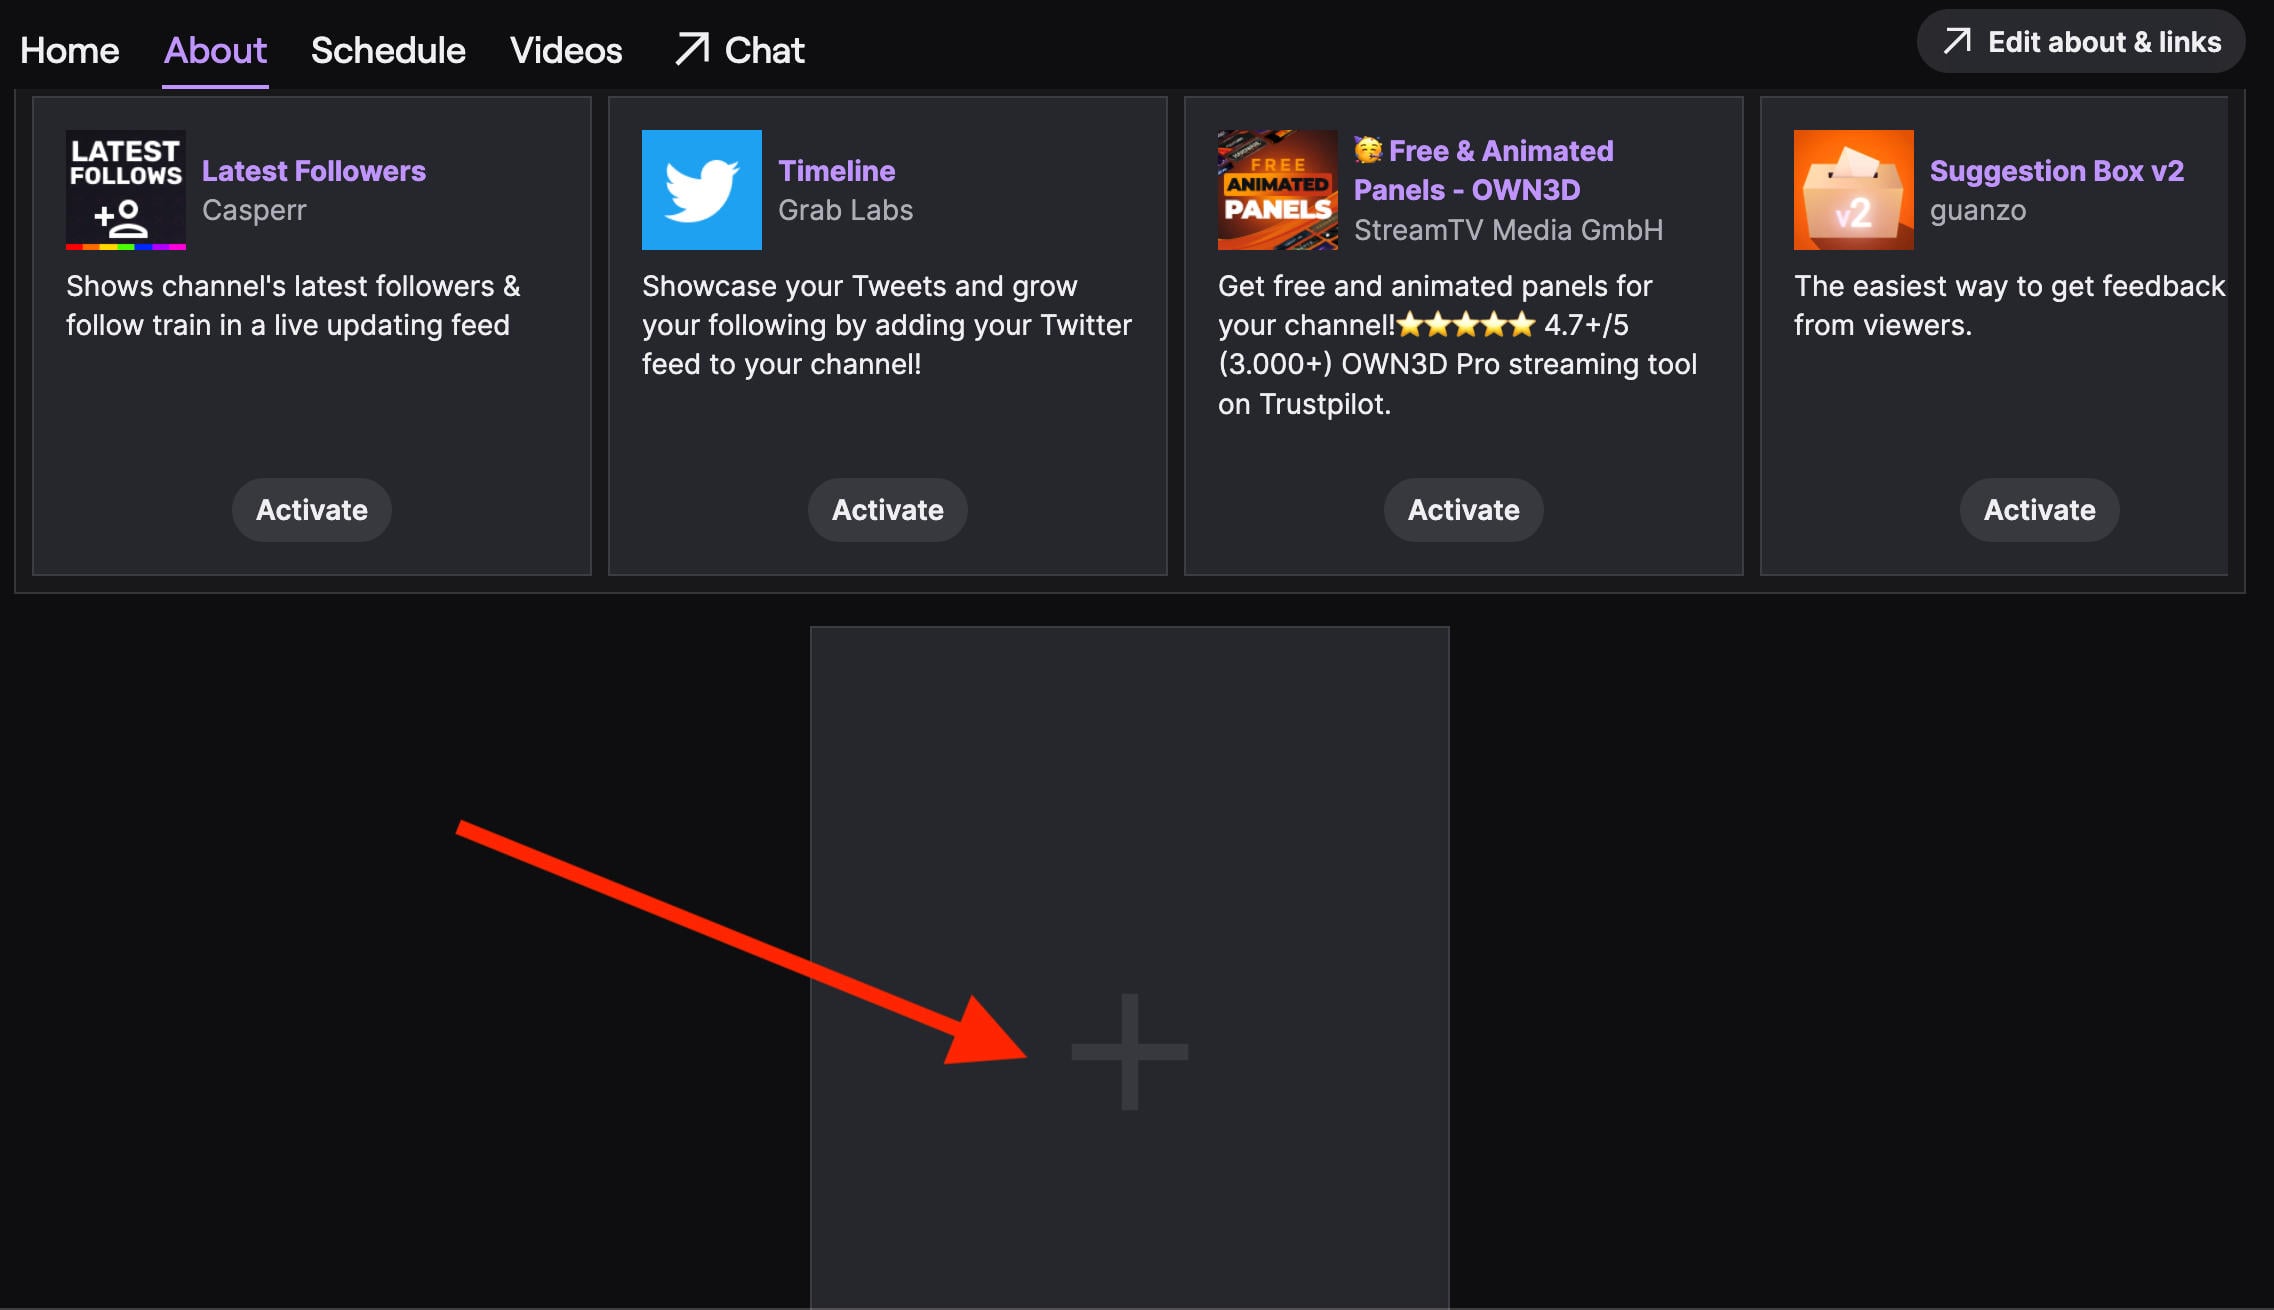Click the Free Animated Panels thumbnail icon
Viewport: 2274px width, 1310px height.
[1278, 190]
